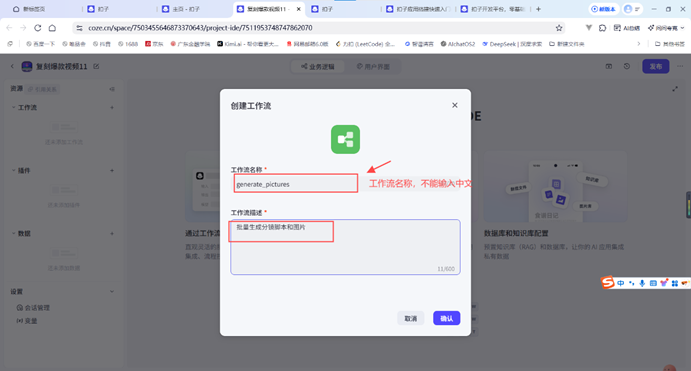
Task: Switch to 扣子开发平台 browser tab
Action: [493, 9]
